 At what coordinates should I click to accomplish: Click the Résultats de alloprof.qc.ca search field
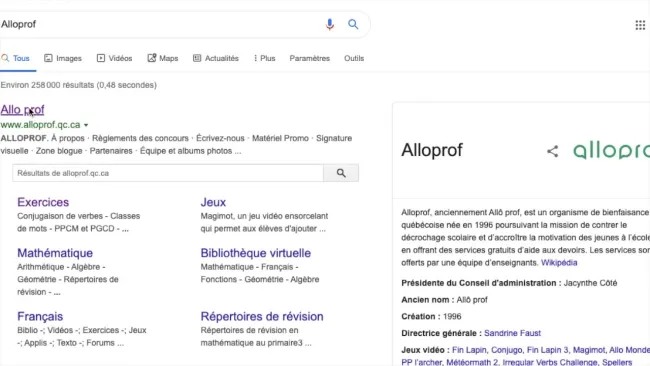click(x=168, y=173)
